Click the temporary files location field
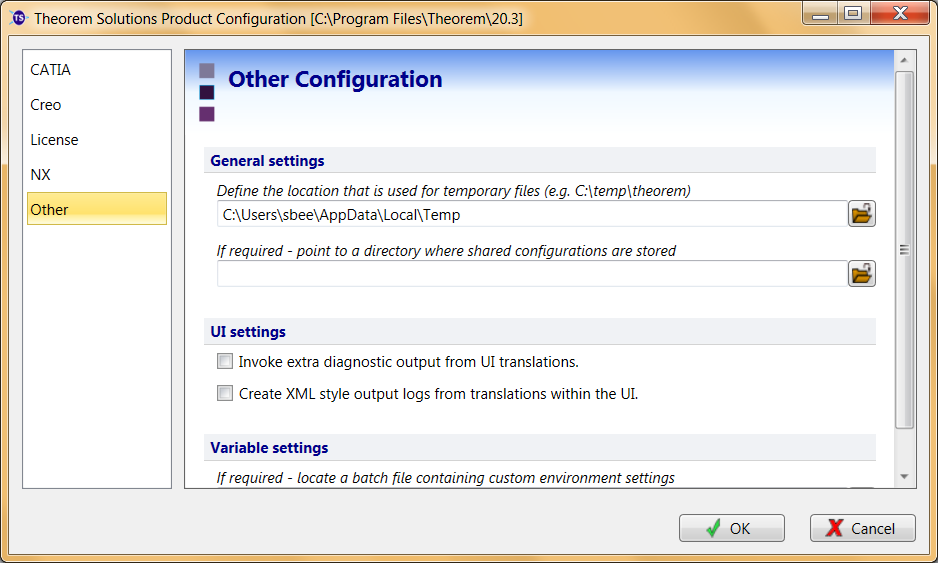Image resolution: width=938 pixels, height=563 pixels. [532, 214]
